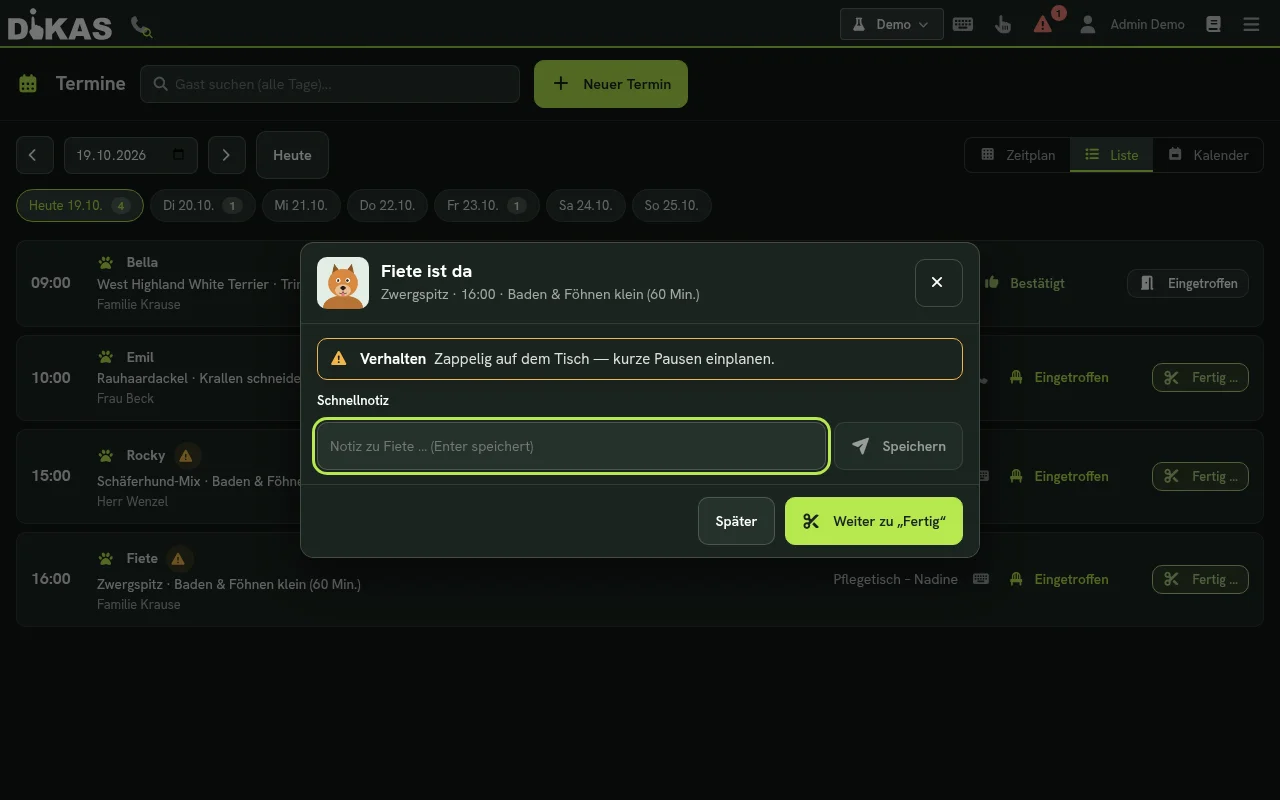Click the Weiter zu „Fertig“ button
This screenshot has width=1280, height=800.
point(874,521)
